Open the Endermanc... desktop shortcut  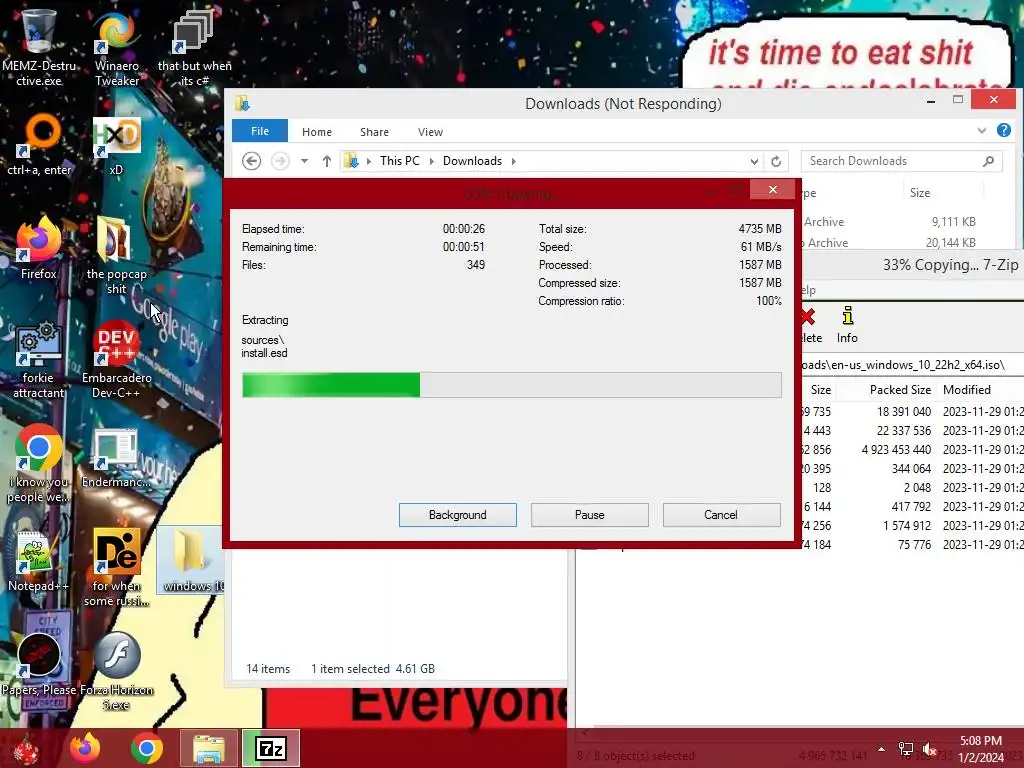[116, 457]
